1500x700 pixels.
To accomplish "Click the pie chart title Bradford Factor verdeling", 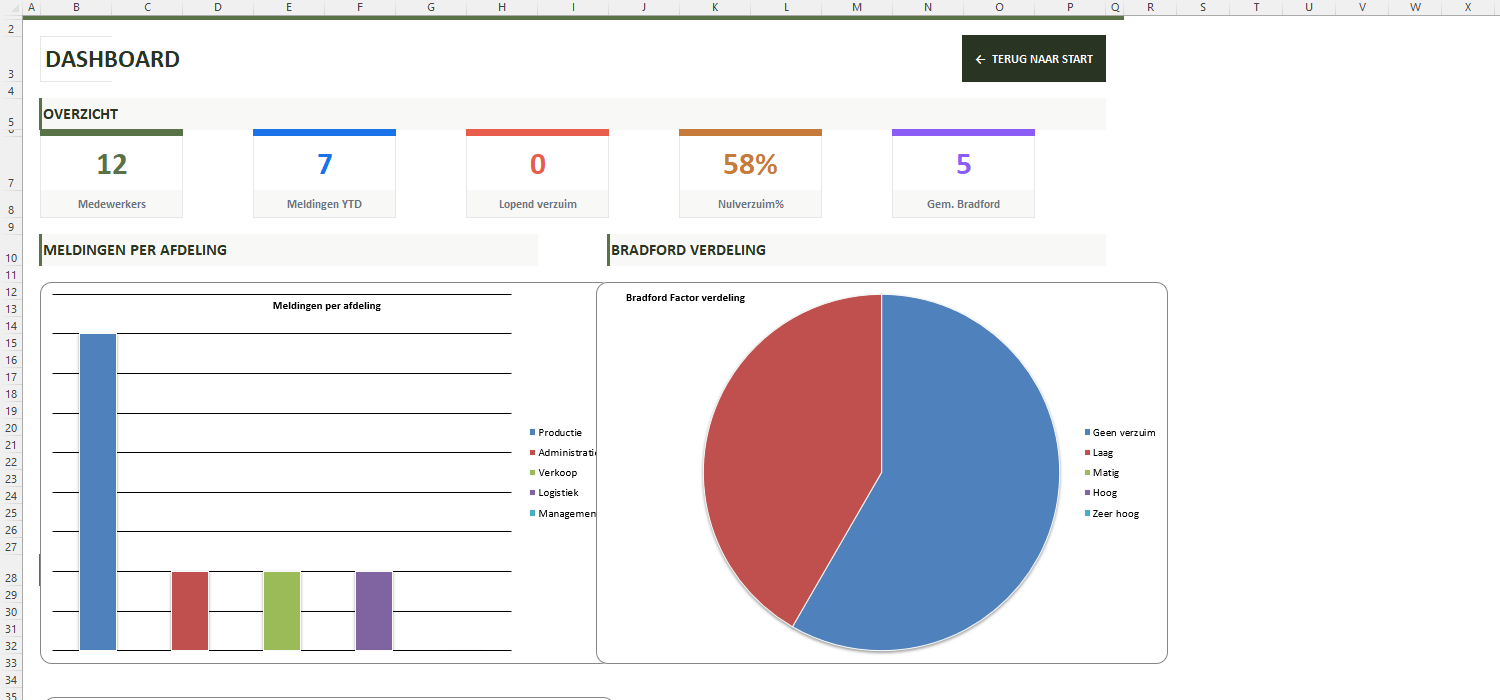I will (685, 298).
